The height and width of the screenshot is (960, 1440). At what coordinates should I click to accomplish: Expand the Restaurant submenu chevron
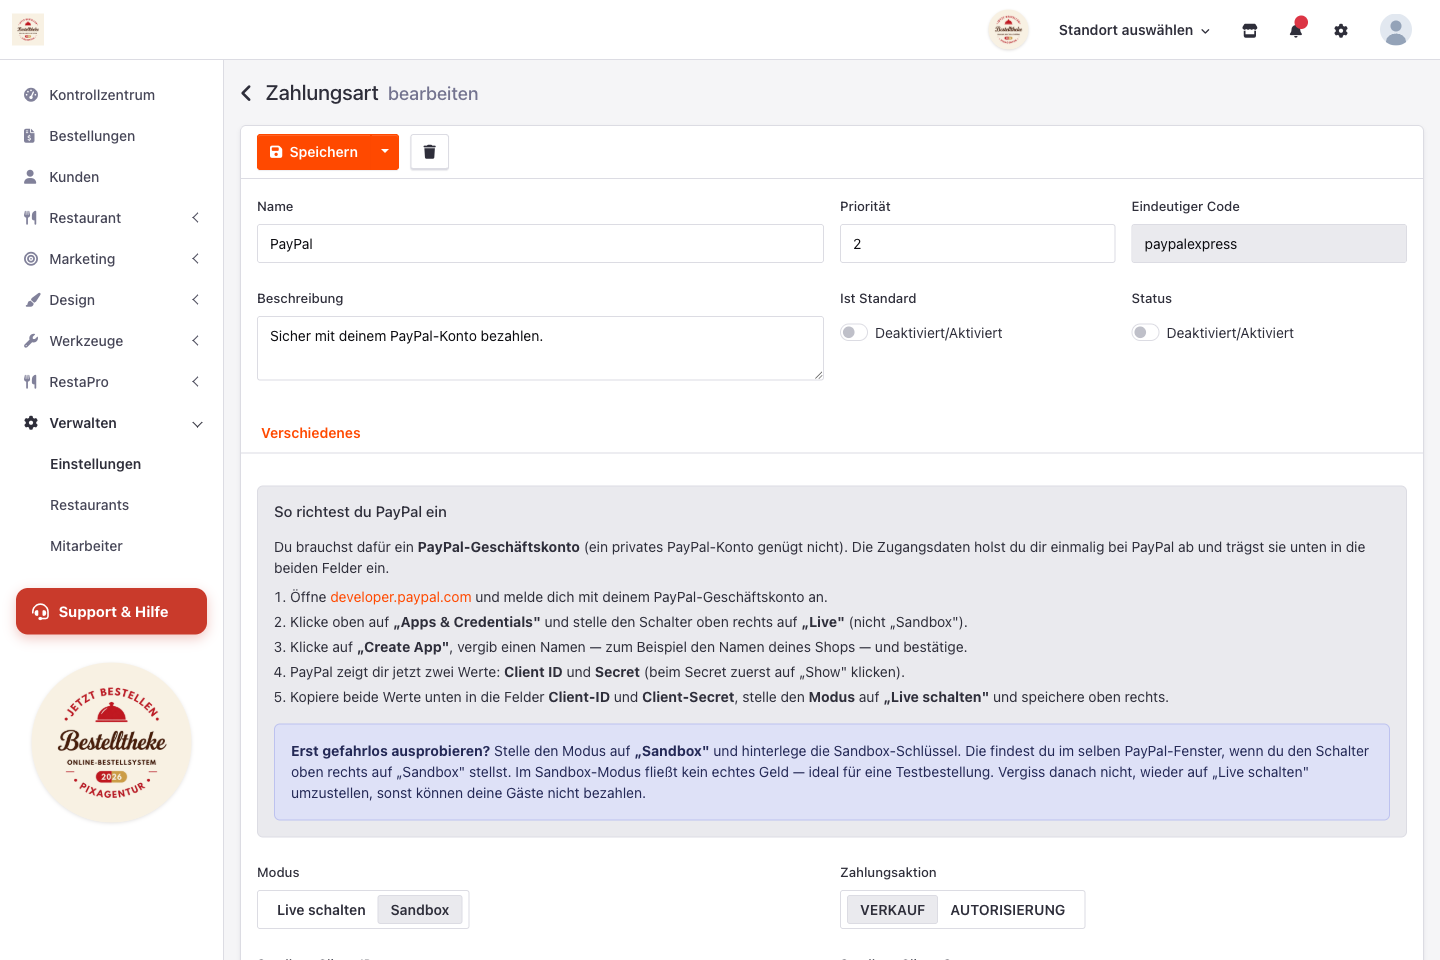coord(196,218)
